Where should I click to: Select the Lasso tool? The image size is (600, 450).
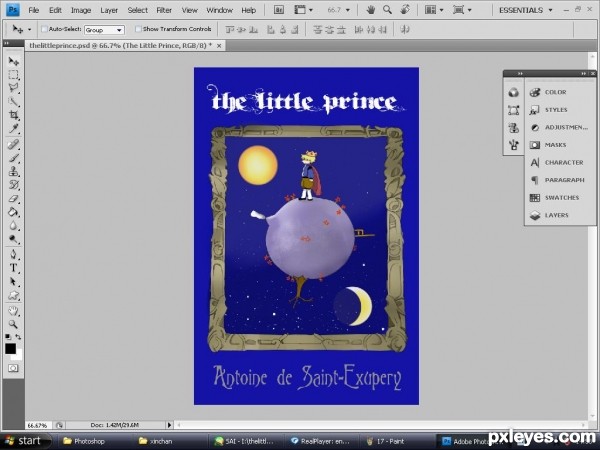pos(13,88)
